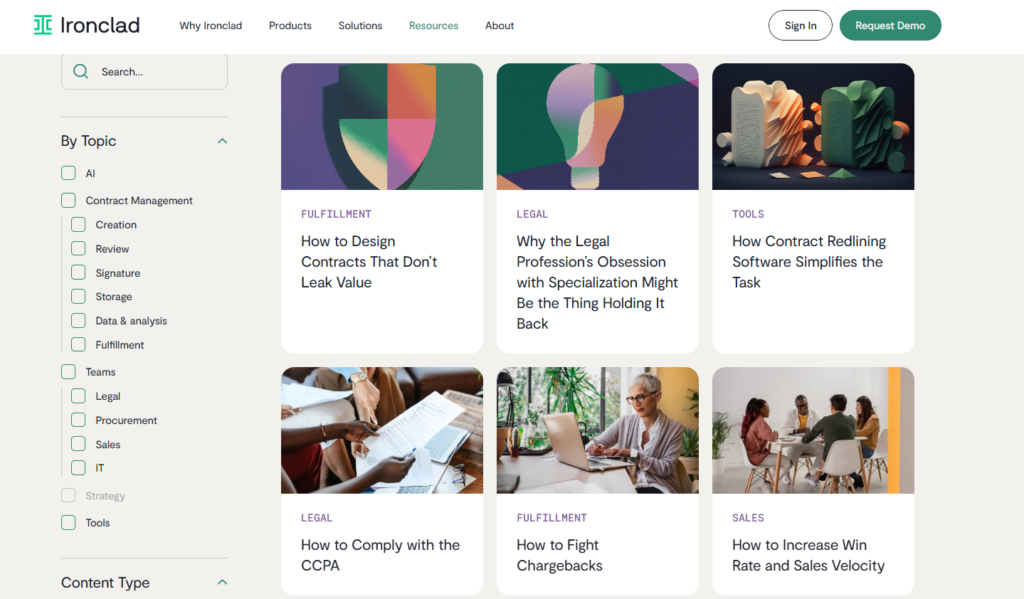Click the search magnifier icon

click(x=81, y=72)
